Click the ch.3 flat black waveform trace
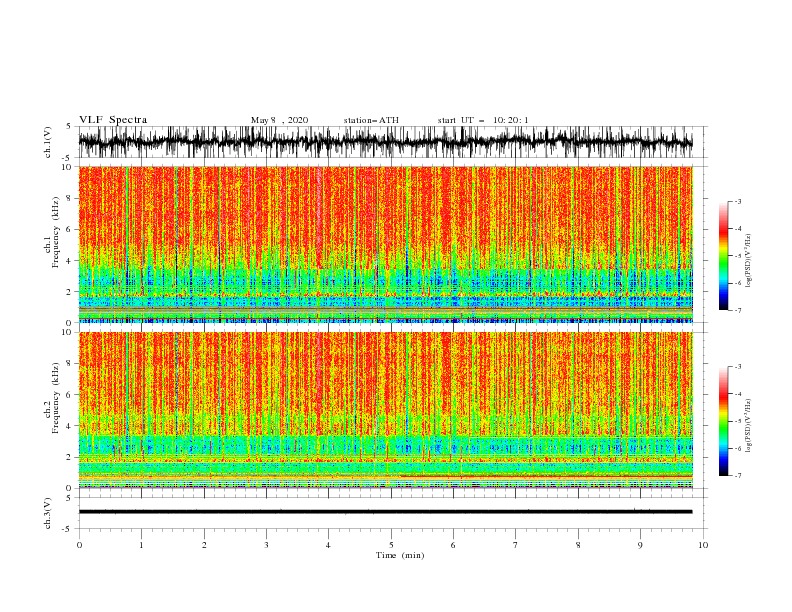This screenshot has width=792, height=612. click(x=385, y=512)
